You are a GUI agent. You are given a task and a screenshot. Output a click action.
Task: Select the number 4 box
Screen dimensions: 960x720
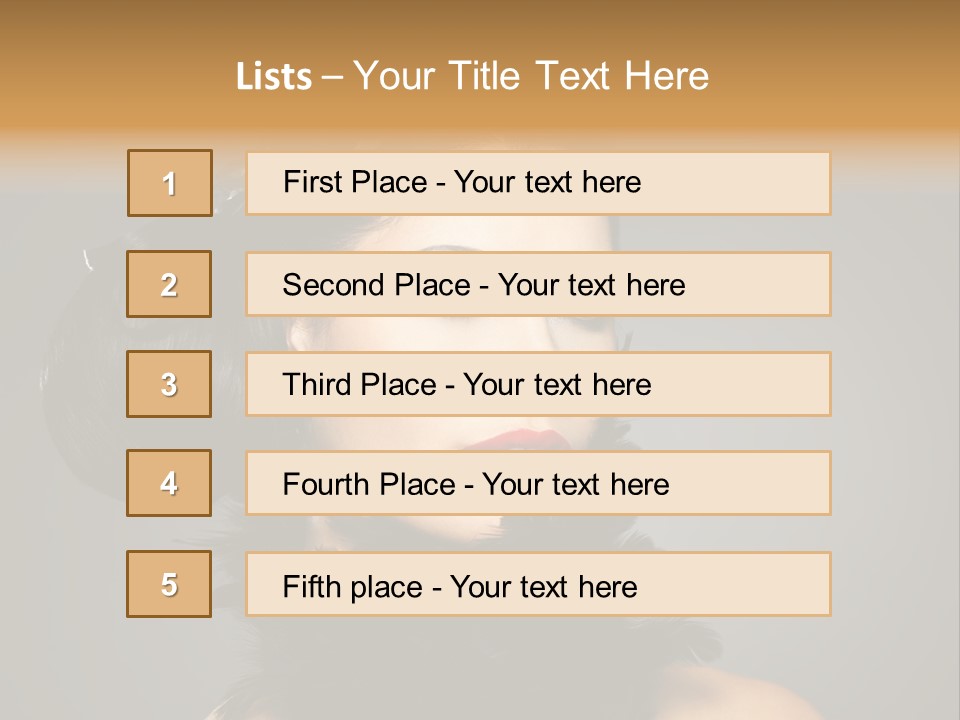click(169, 483)
